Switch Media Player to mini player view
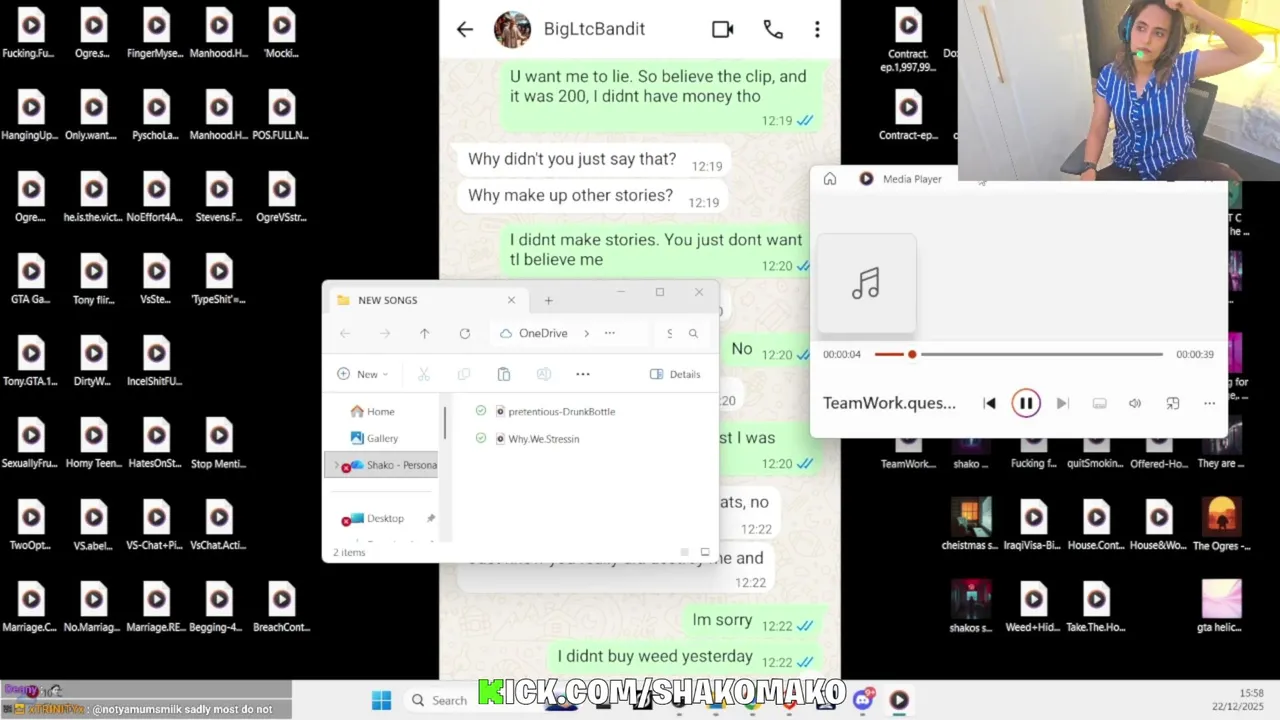1280x720 pixels. click(1172, 403)
